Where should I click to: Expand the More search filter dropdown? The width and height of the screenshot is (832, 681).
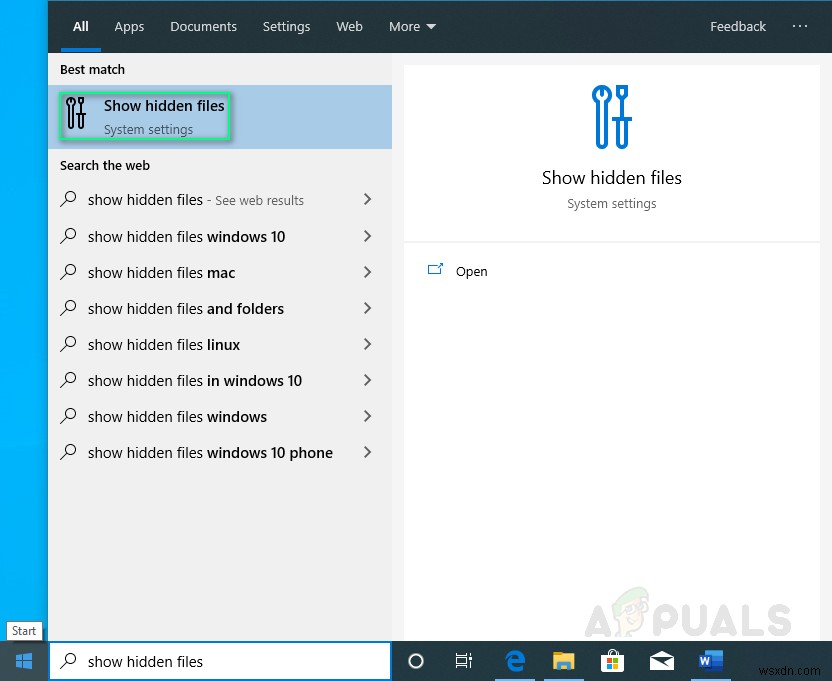[x=411, y=27]
